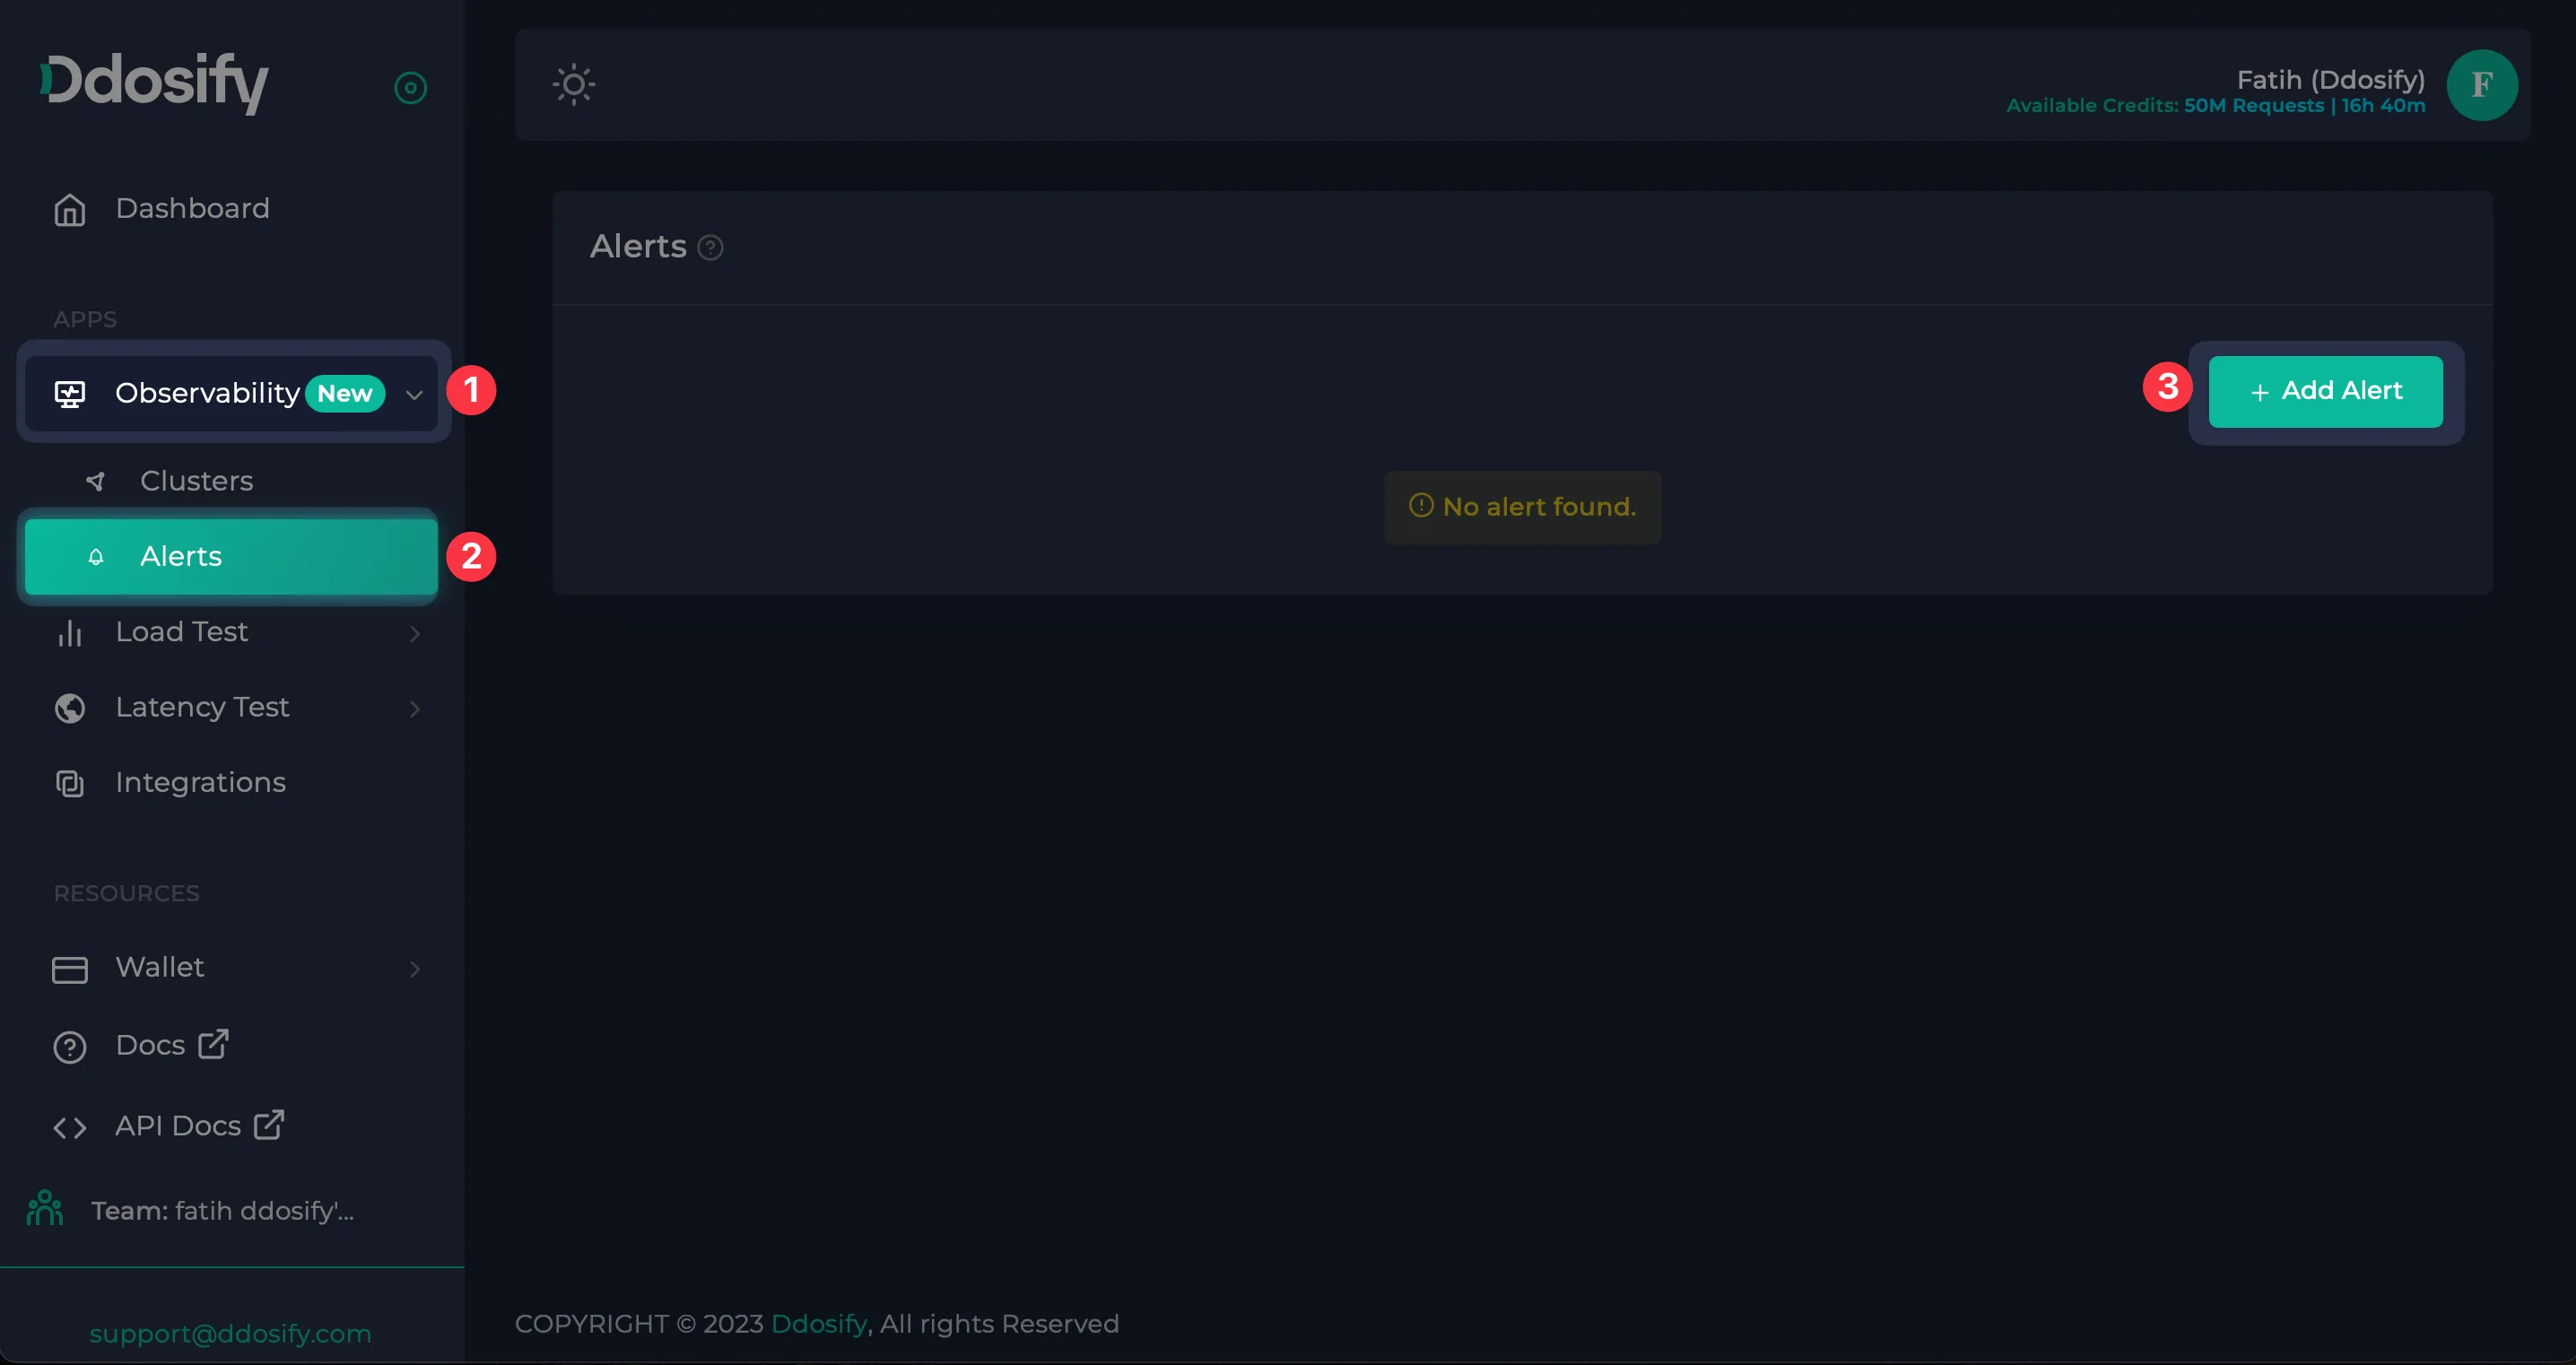
Task: Open the F user avatar menu
Action: click(x=2481, y=85)
